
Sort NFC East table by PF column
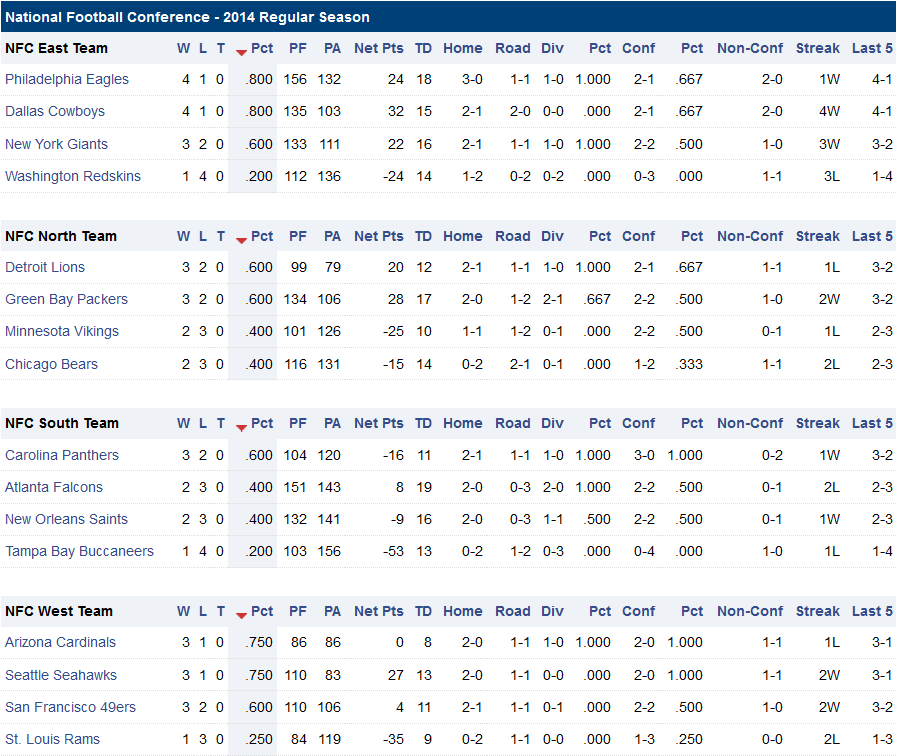pos(298,48)
